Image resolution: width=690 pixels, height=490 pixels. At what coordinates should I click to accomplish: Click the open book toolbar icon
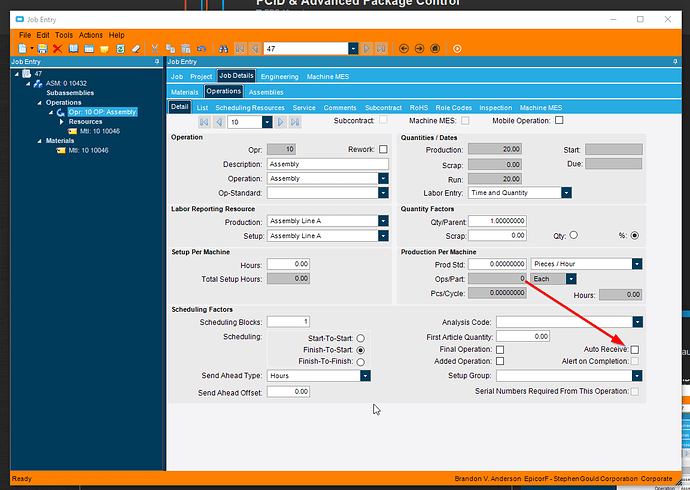[73, 48]
